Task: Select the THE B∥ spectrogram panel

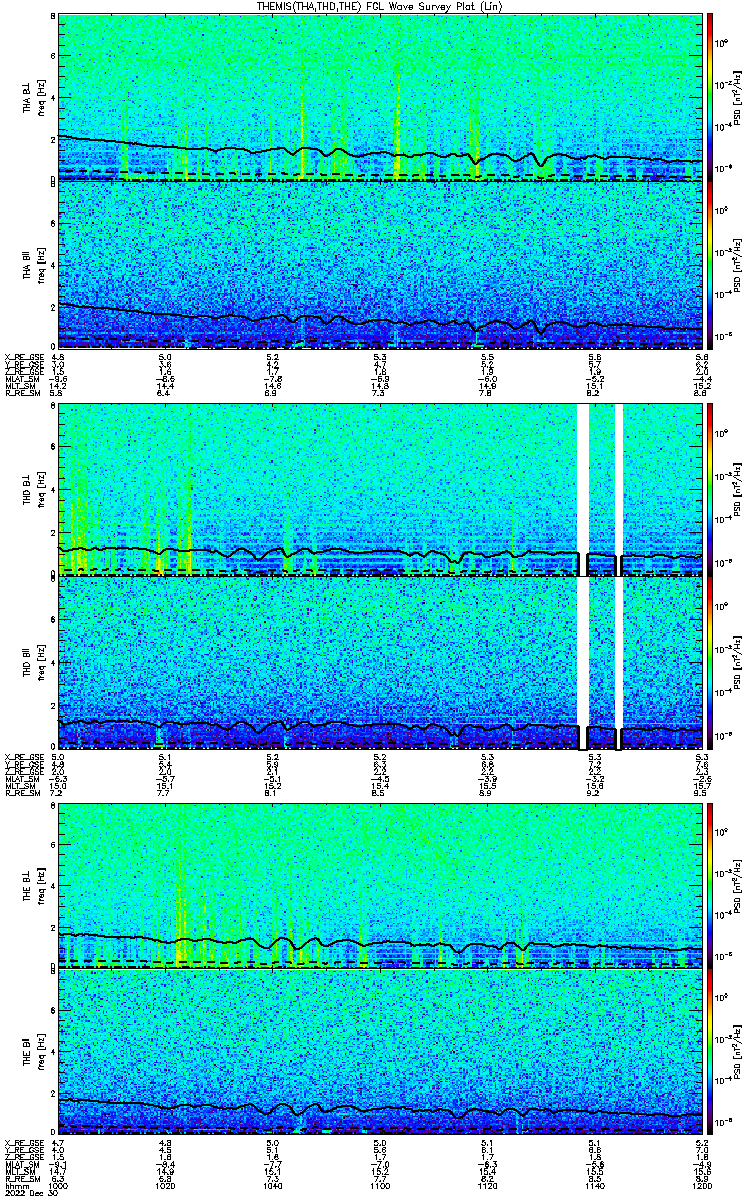Action: pos(380,1051)
